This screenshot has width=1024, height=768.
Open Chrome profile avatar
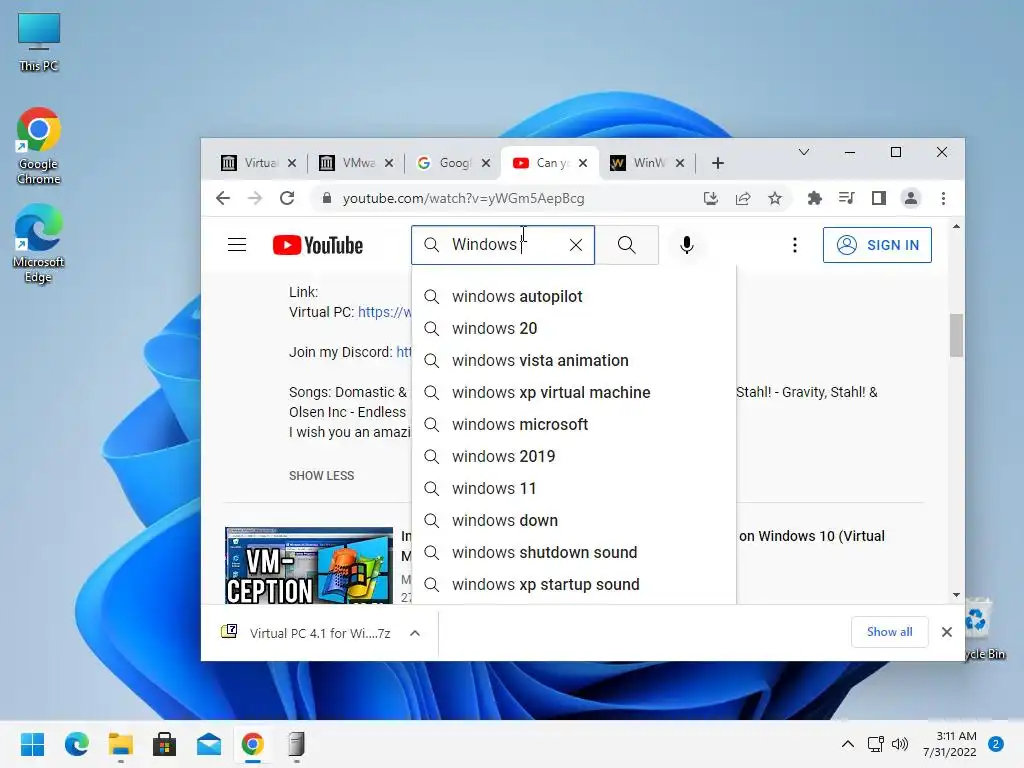coord(910,198)
